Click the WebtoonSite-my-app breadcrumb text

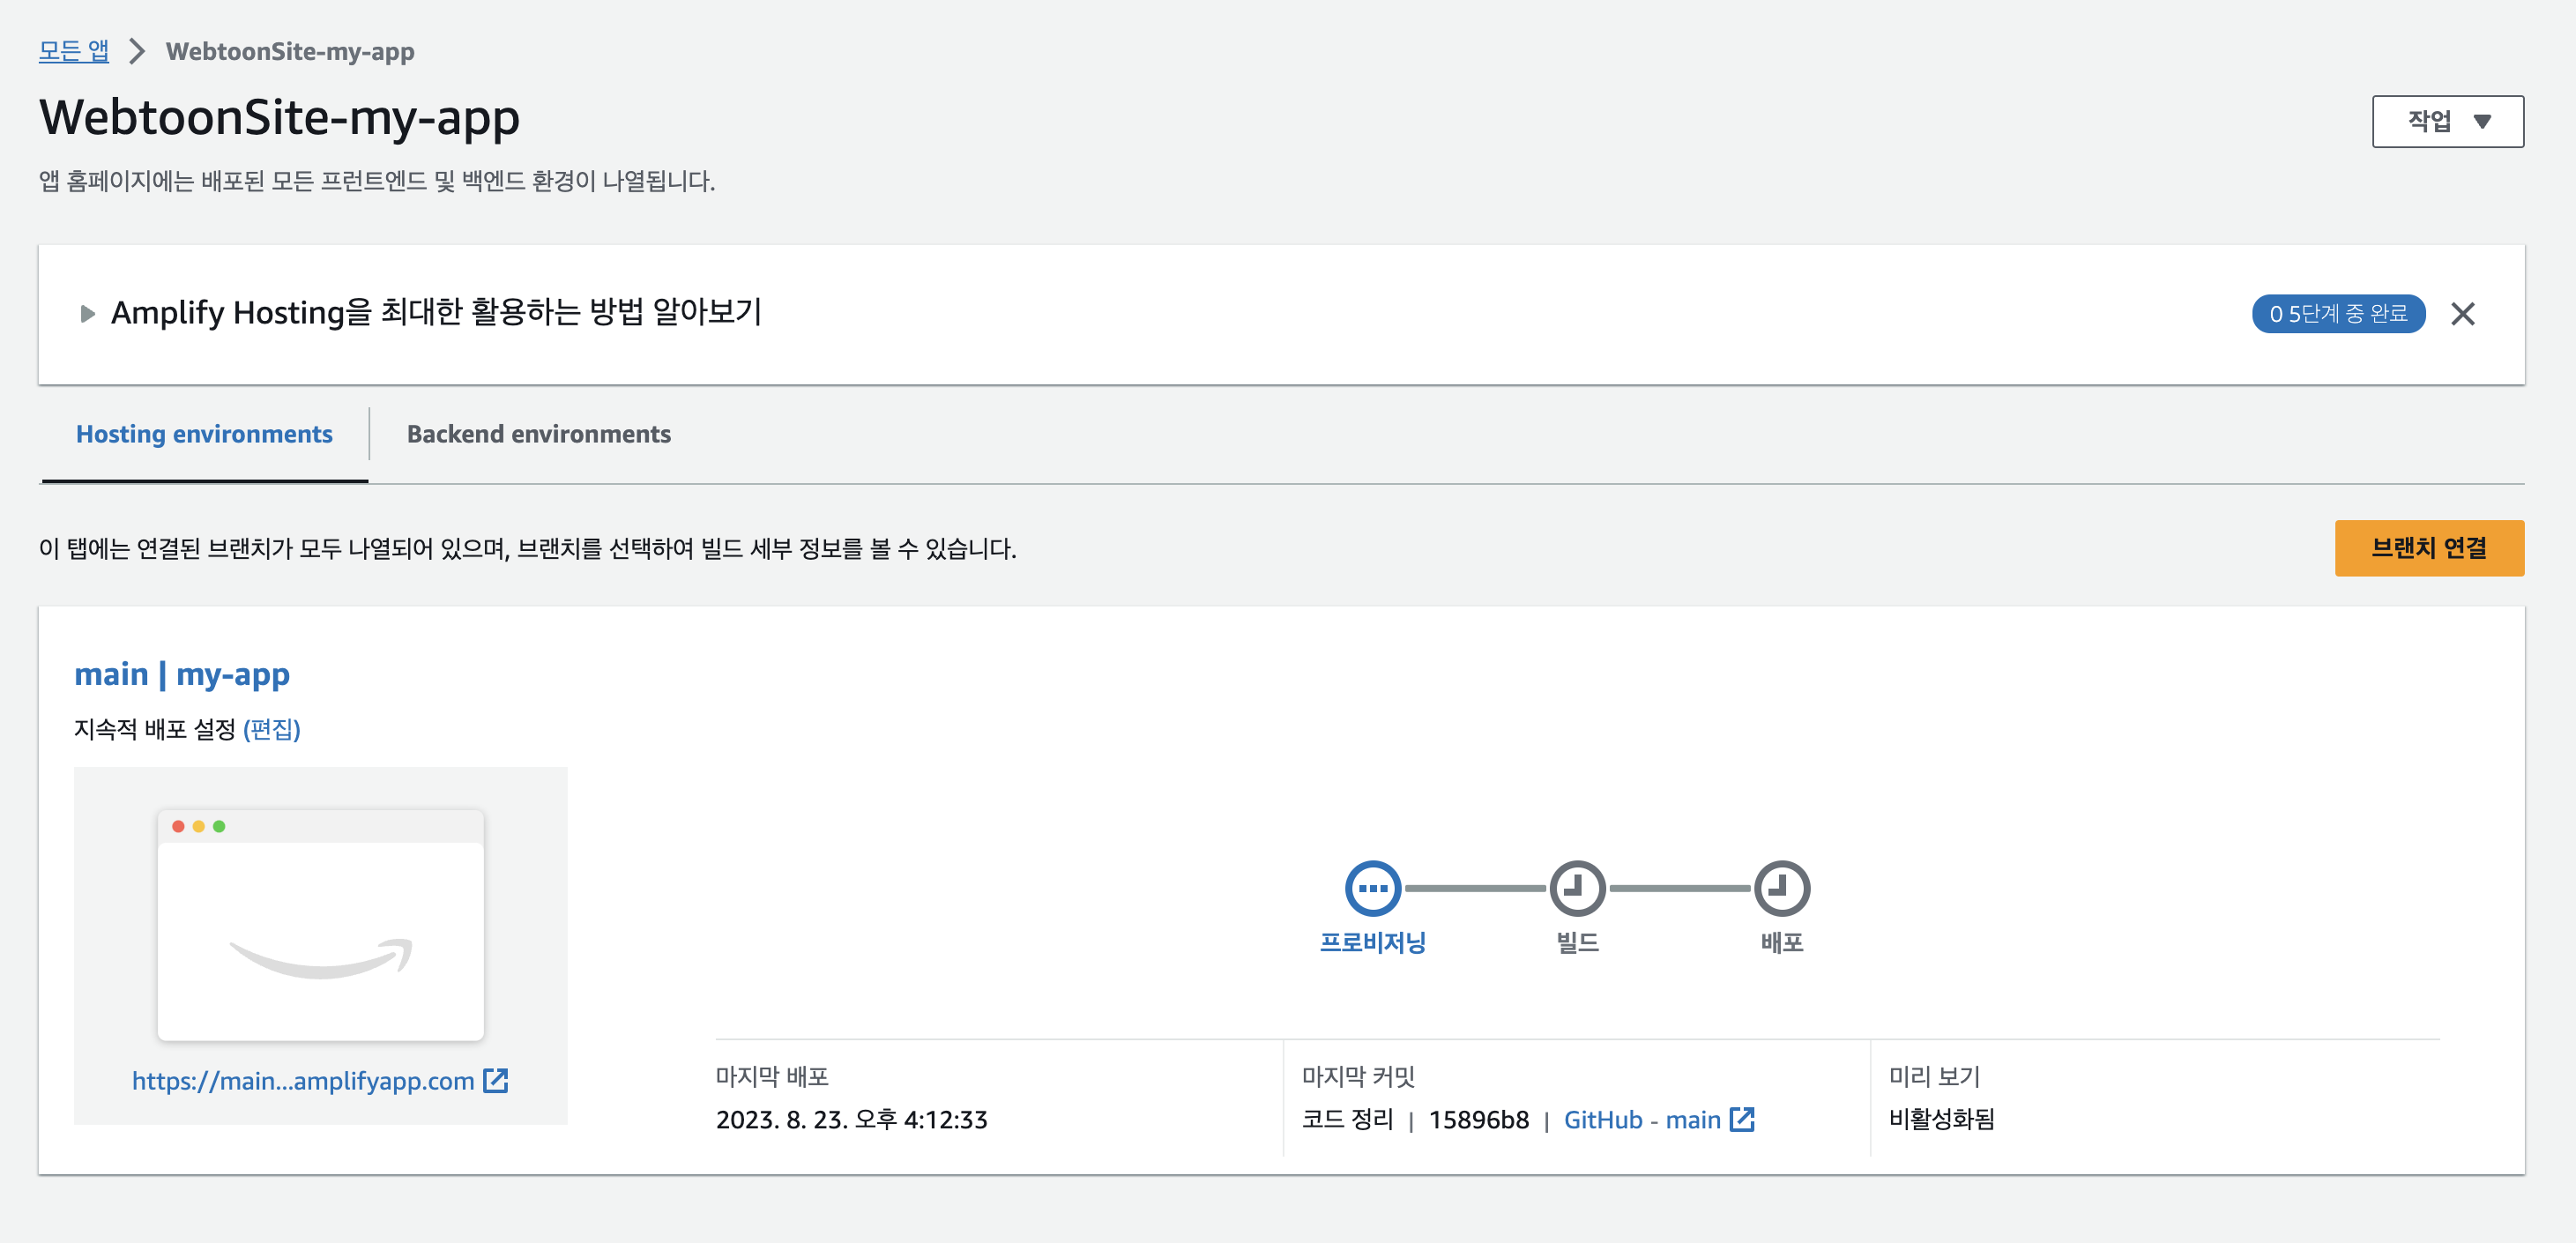(290, 51)
